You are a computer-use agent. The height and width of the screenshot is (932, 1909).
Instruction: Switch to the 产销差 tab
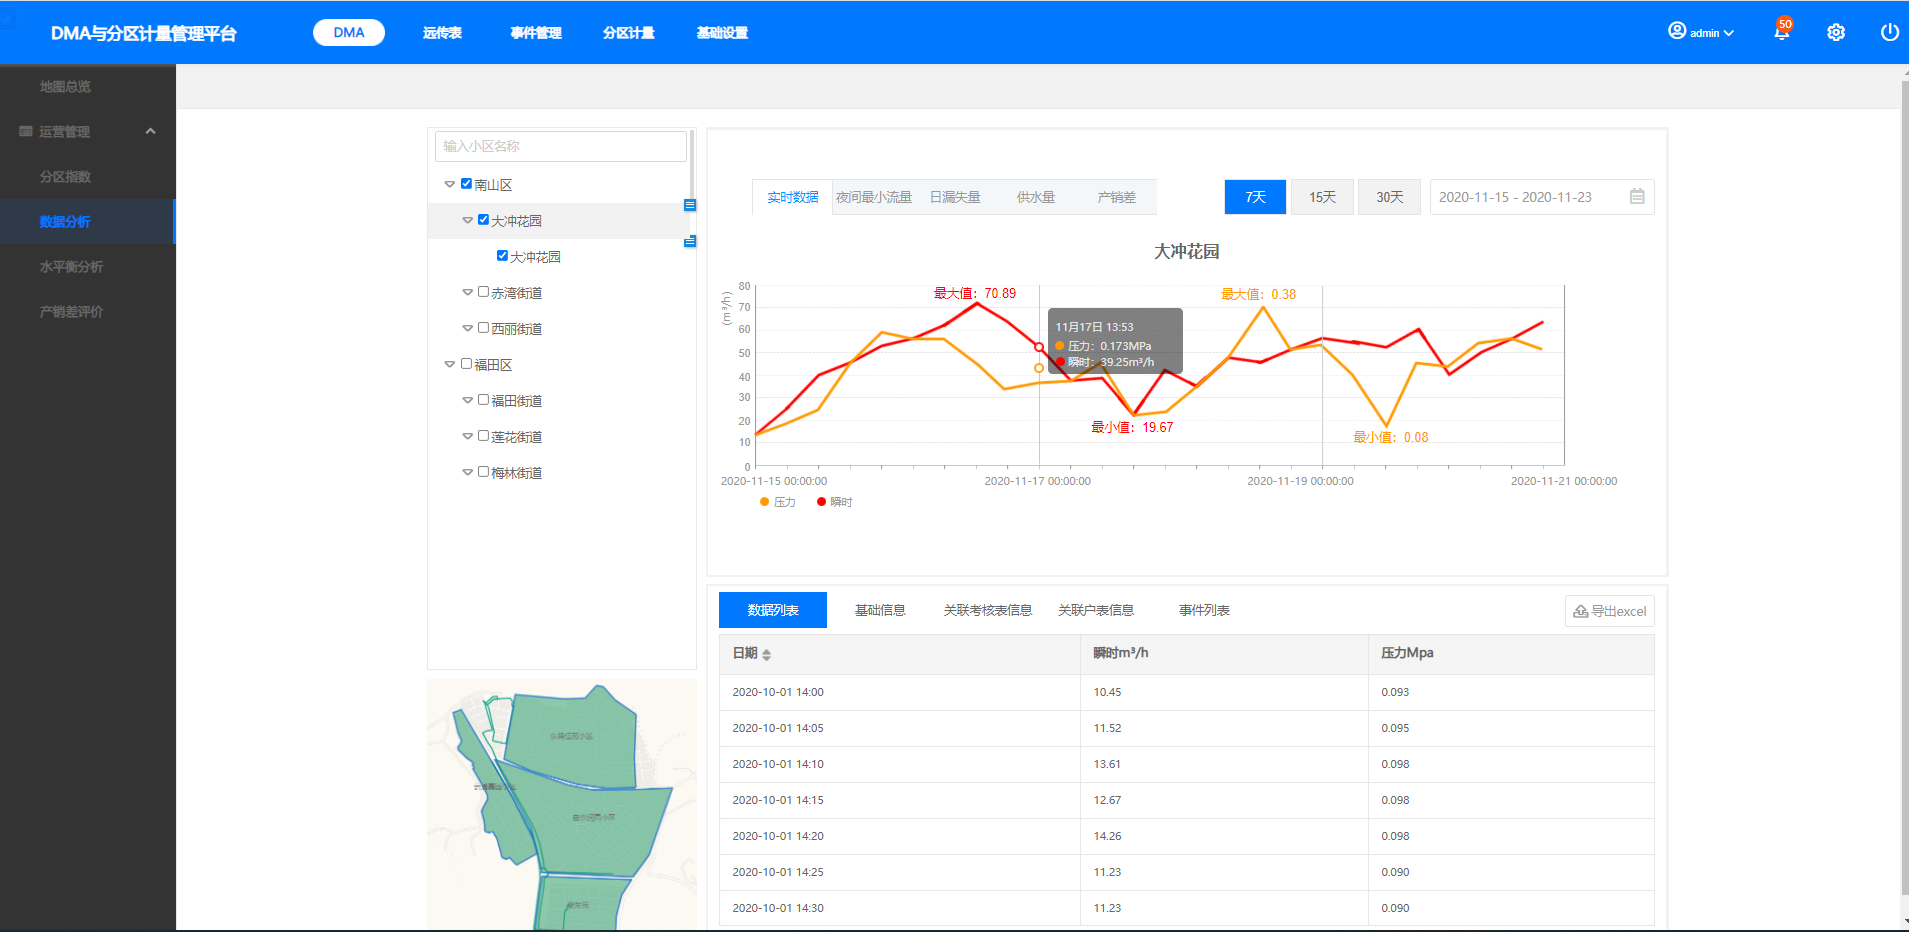click(x=1116, y=197)
